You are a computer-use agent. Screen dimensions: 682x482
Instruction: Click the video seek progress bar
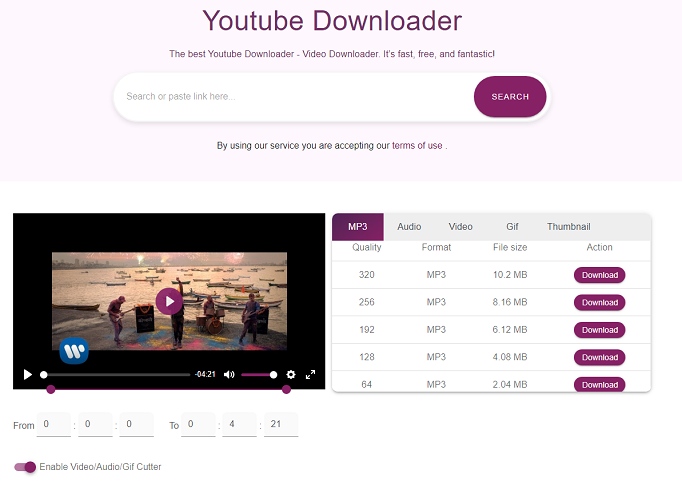coord(117,375)
